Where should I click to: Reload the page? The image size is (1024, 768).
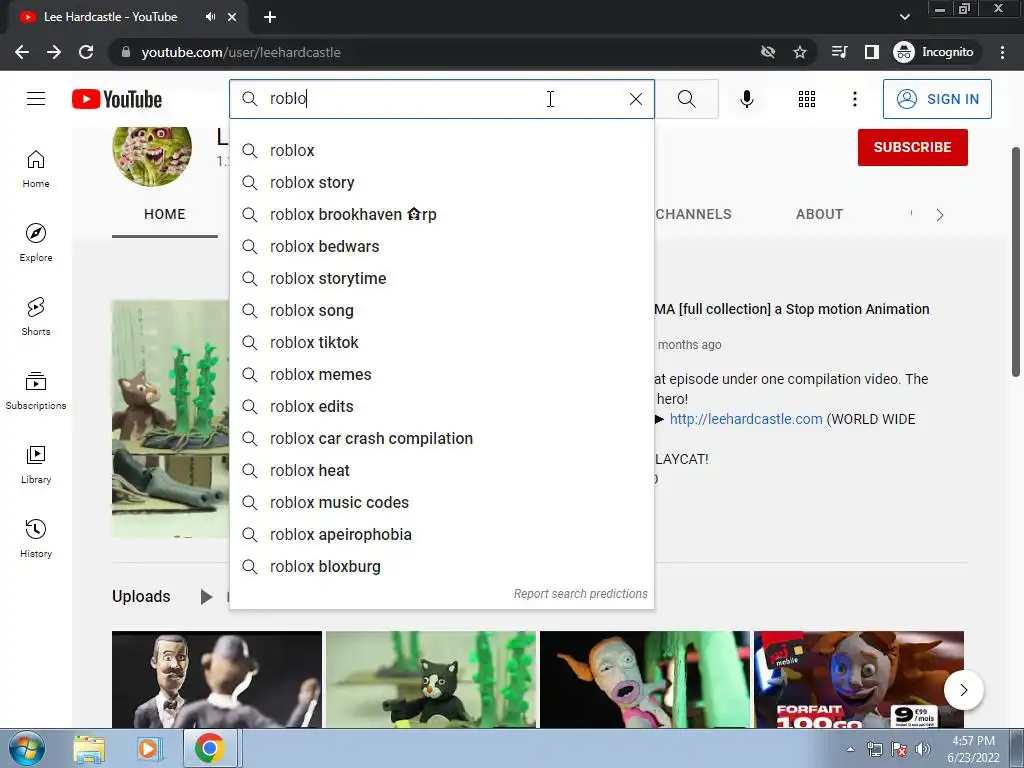pyautogui.click(x=86, y=52)
